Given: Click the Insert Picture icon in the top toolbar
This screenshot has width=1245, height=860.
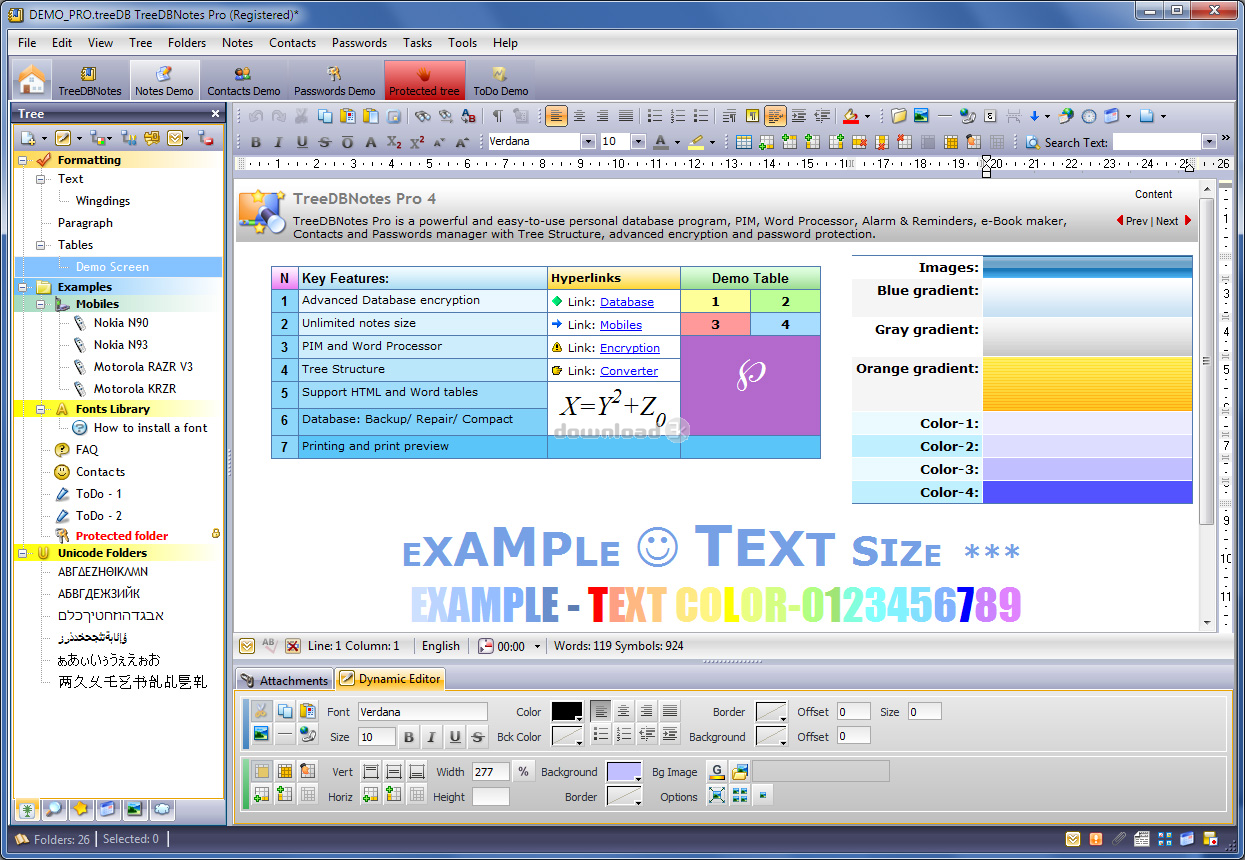Looking at the screenshot, I should point(921,116).
